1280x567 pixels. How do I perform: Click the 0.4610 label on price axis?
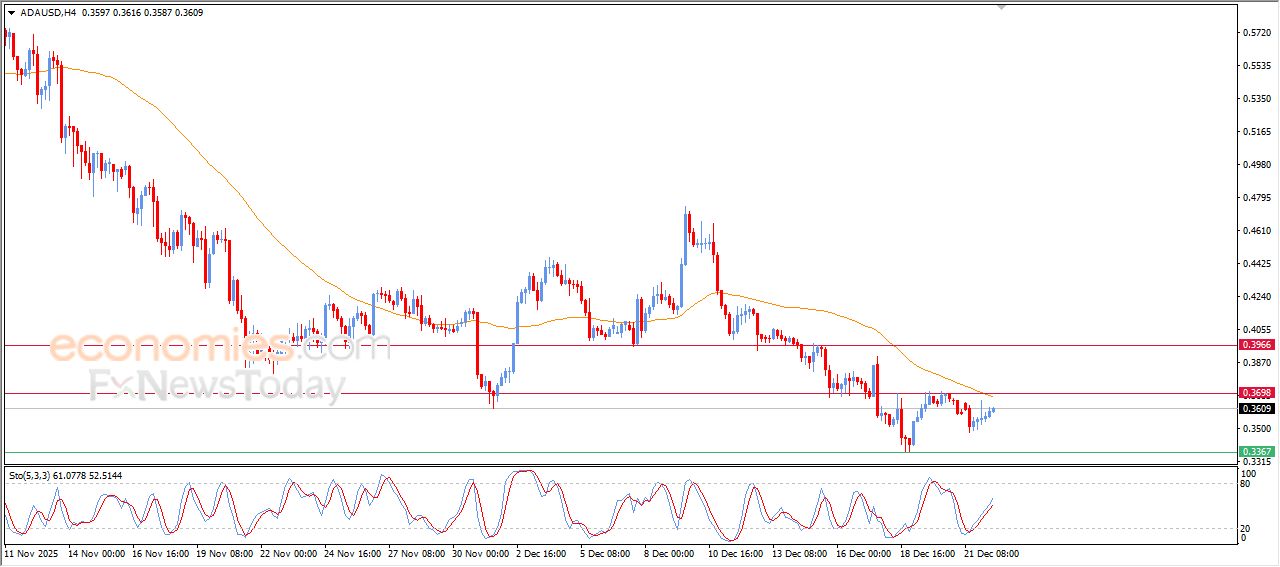(1255, 231)
